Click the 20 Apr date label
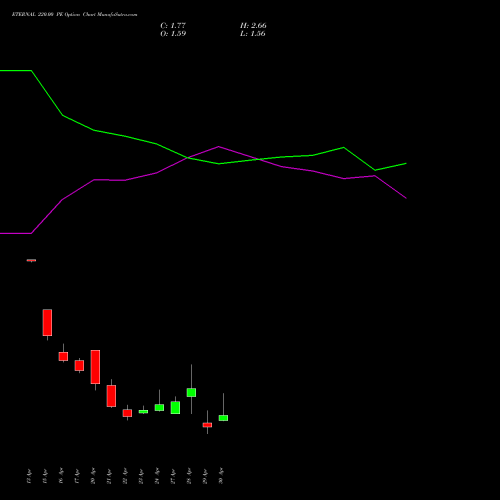The height and width of the screenshot is (500, 500). tap(93, 476)
